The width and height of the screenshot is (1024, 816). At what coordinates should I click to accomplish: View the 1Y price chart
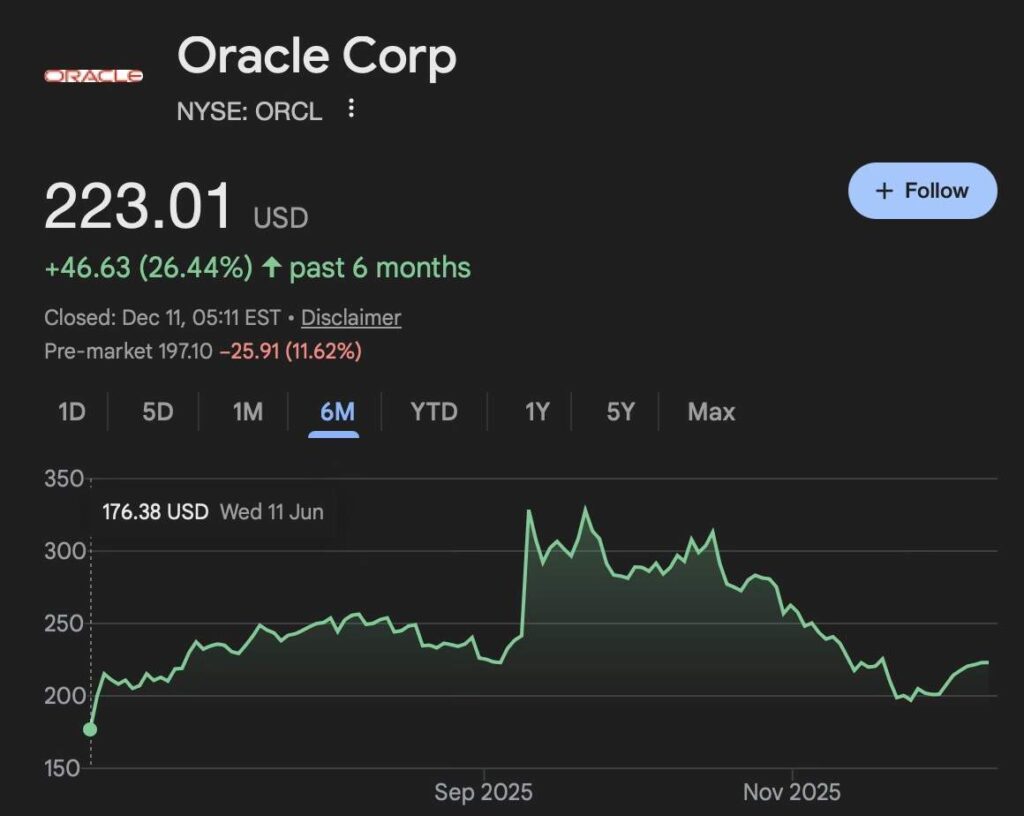(537, 412)
